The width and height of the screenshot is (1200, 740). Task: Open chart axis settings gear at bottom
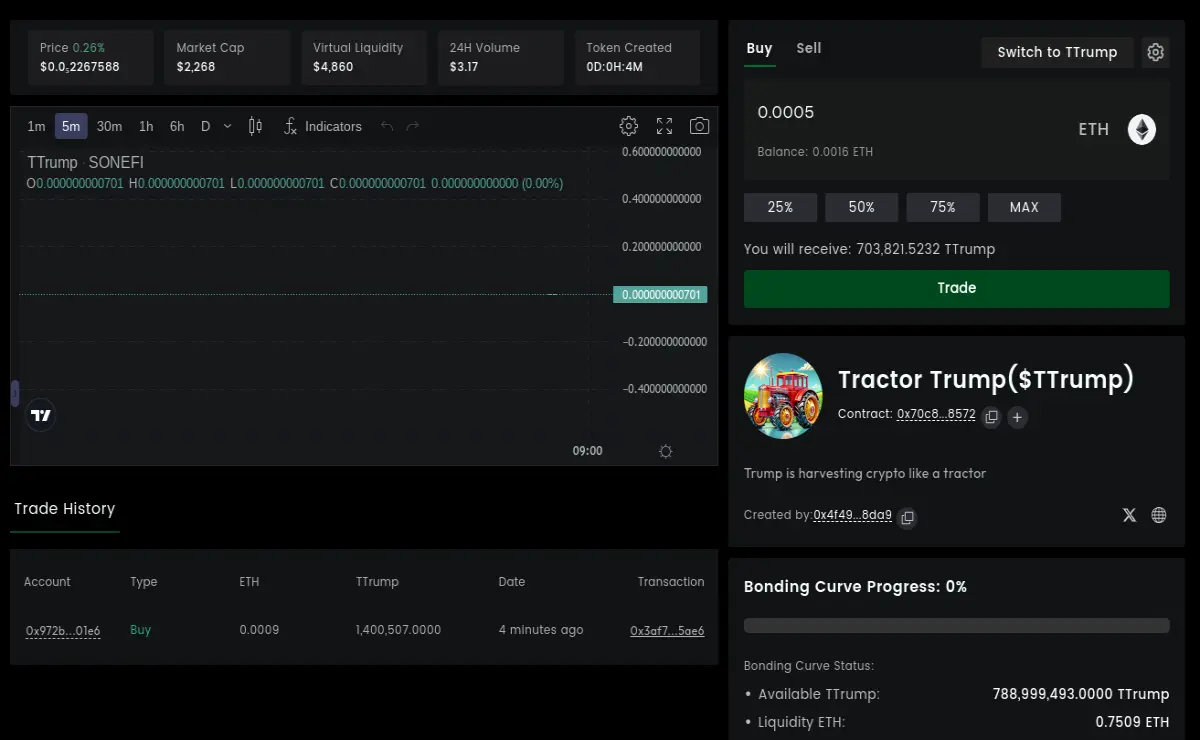tap(666, 451)
